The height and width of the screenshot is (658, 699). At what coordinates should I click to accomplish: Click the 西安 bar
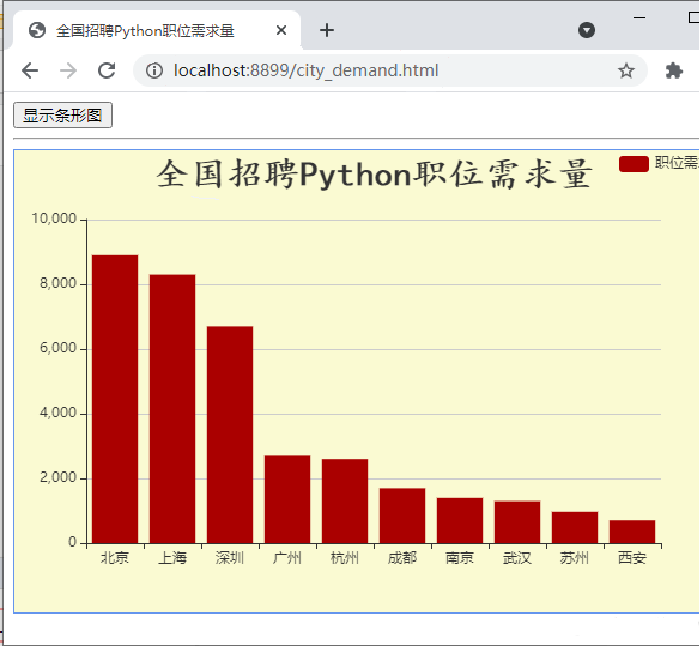(633, 531)
